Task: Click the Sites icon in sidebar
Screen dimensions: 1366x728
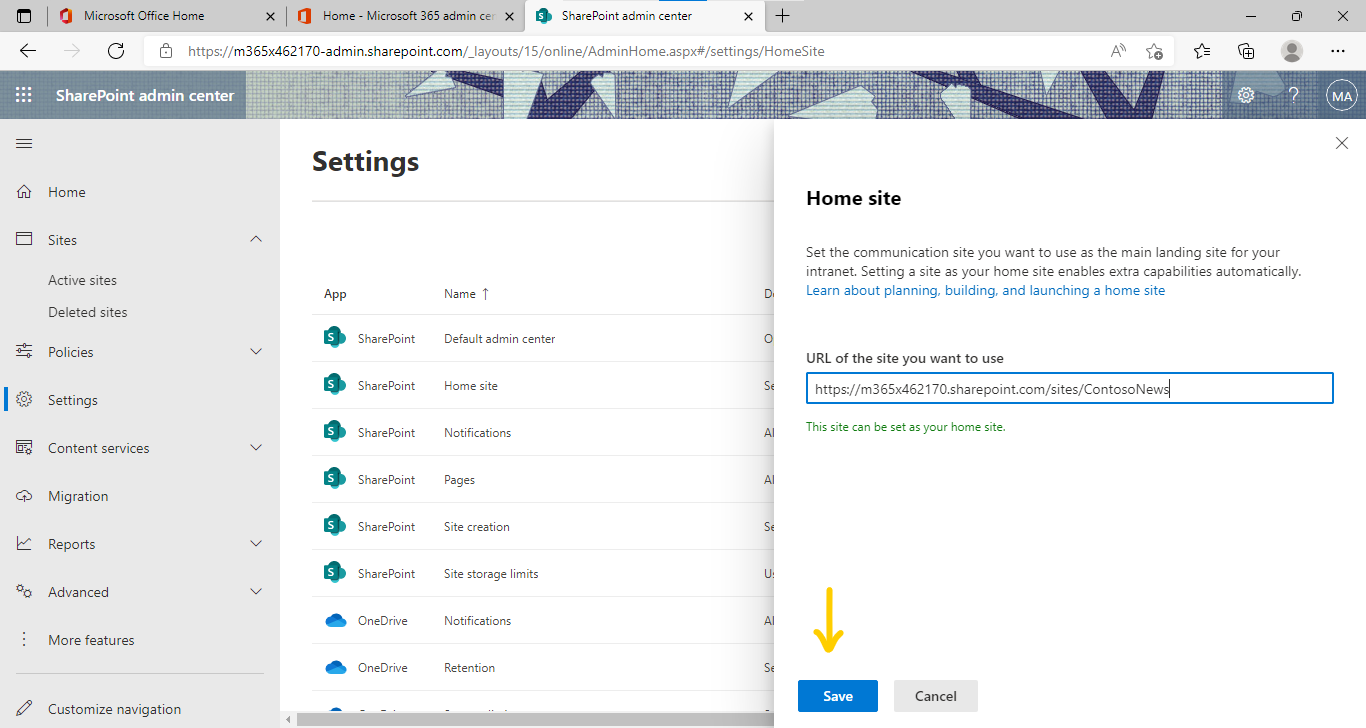Action: (25, 240)
